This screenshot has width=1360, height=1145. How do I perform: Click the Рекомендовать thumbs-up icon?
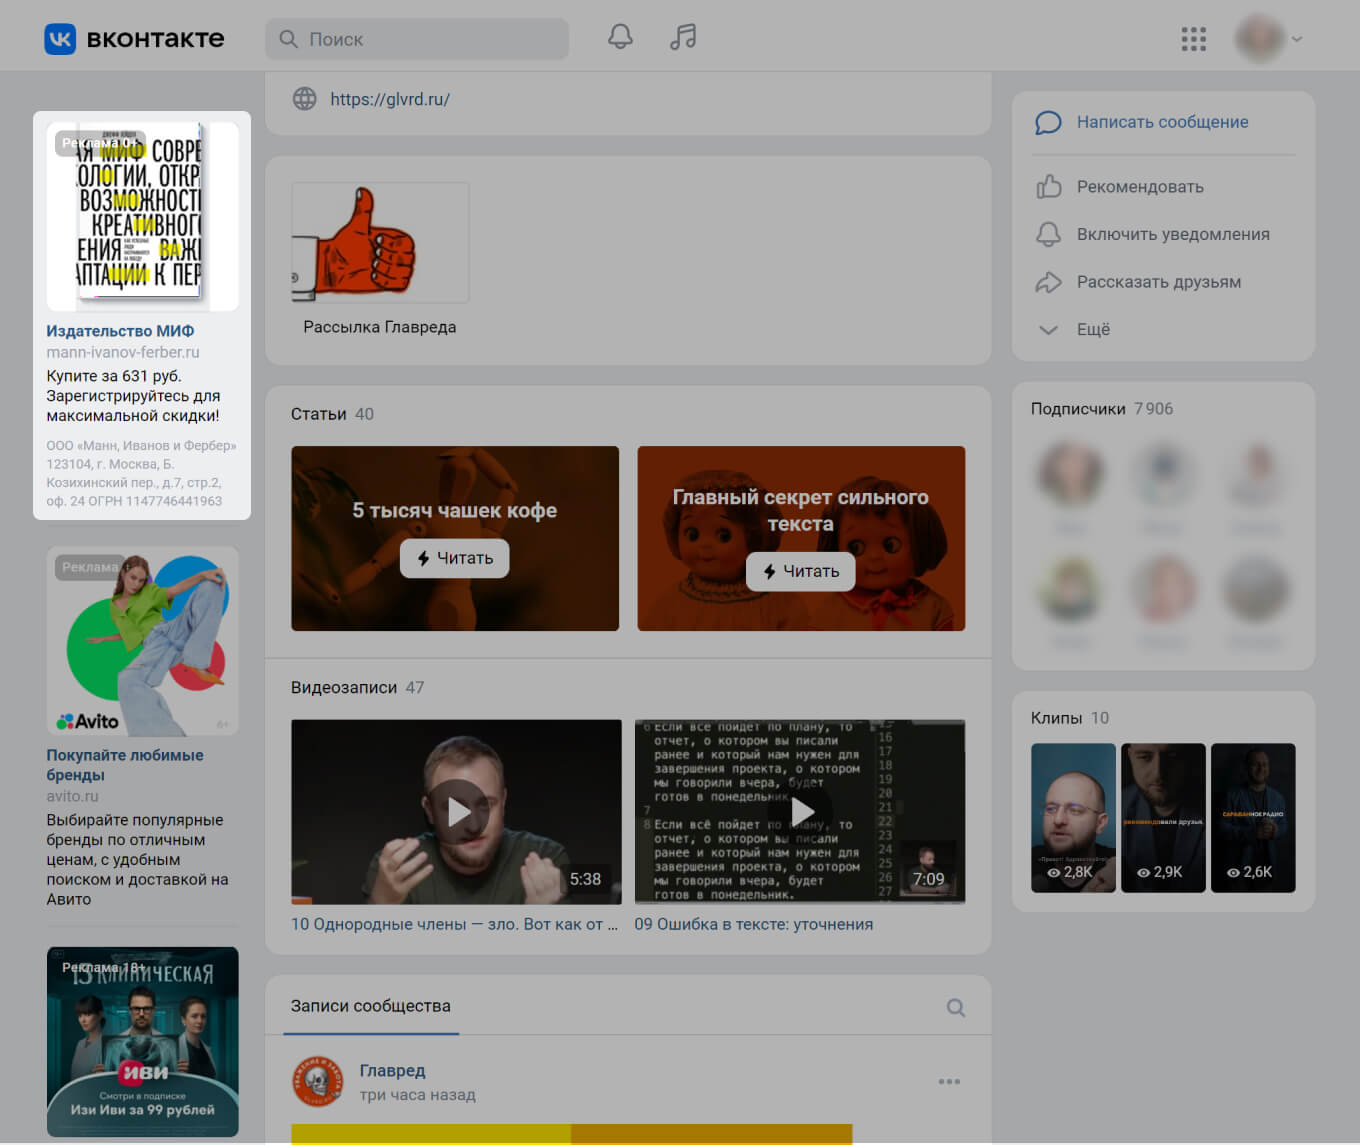tap(1048, 187)
